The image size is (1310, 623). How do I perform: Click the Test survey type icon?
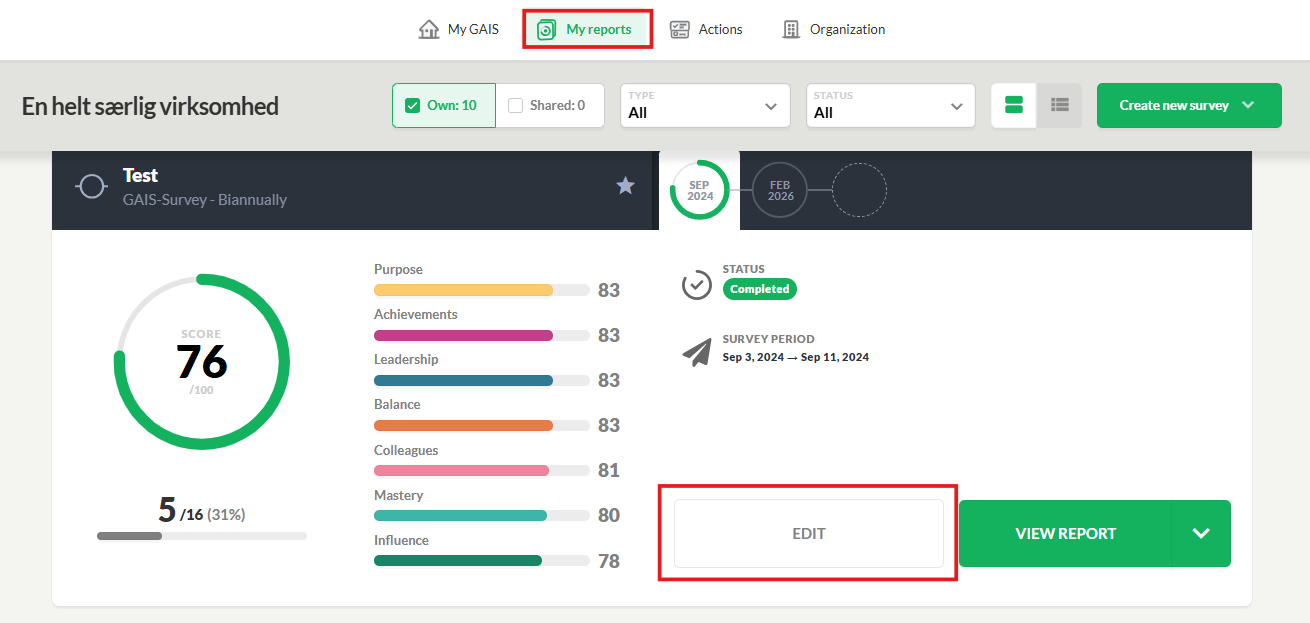92,187
